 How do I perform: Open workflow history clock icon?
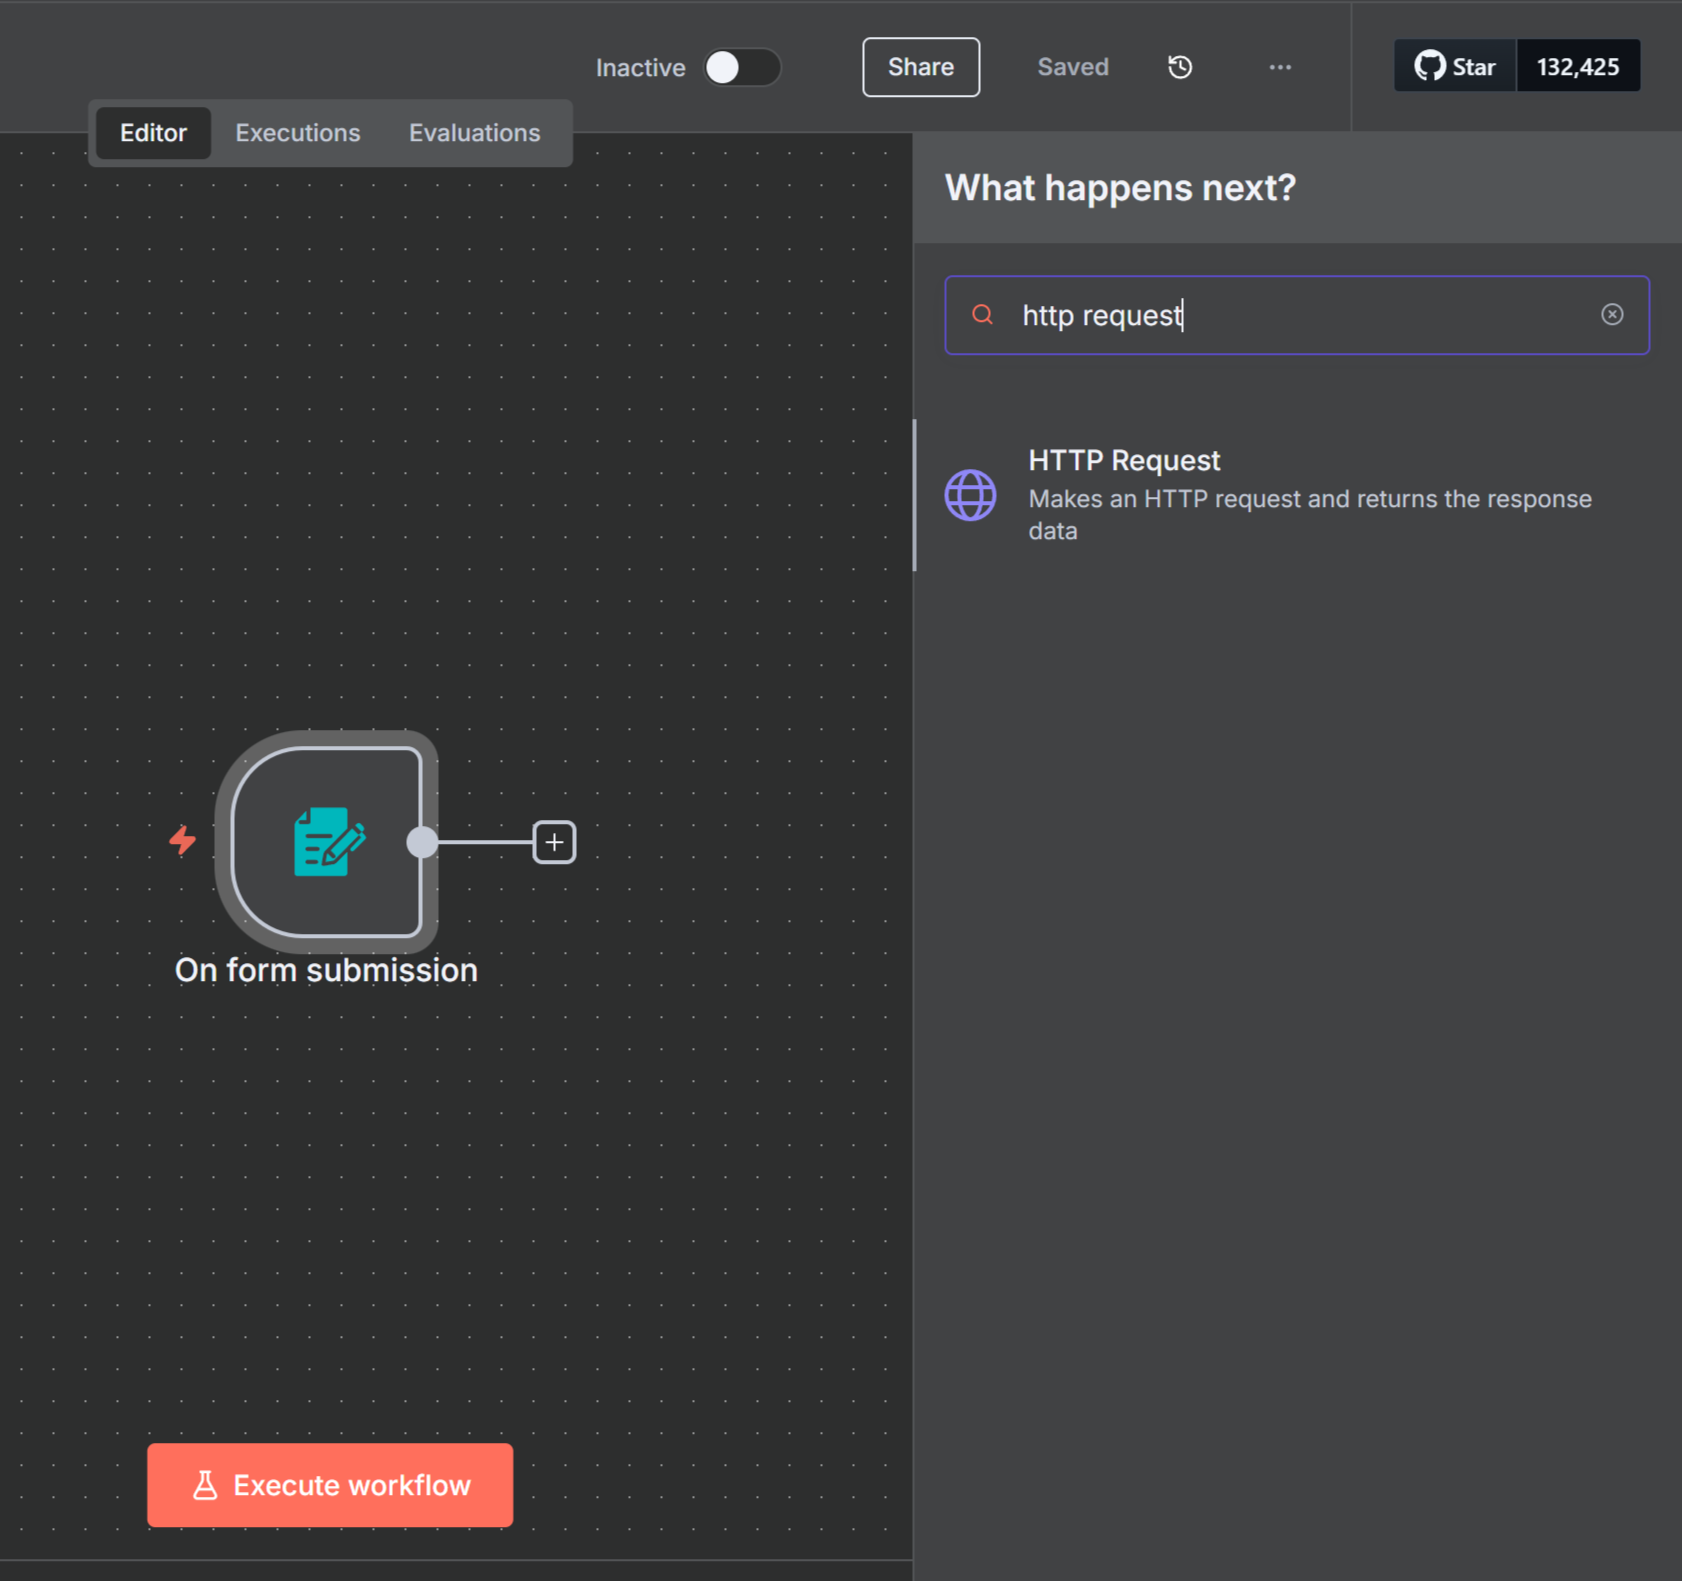pos(1180,67)
